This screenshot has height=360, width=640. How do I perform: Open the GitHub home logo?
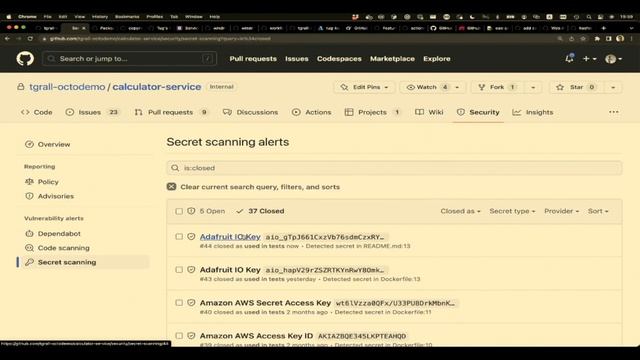pyautogui.click(x=25, y=59)
